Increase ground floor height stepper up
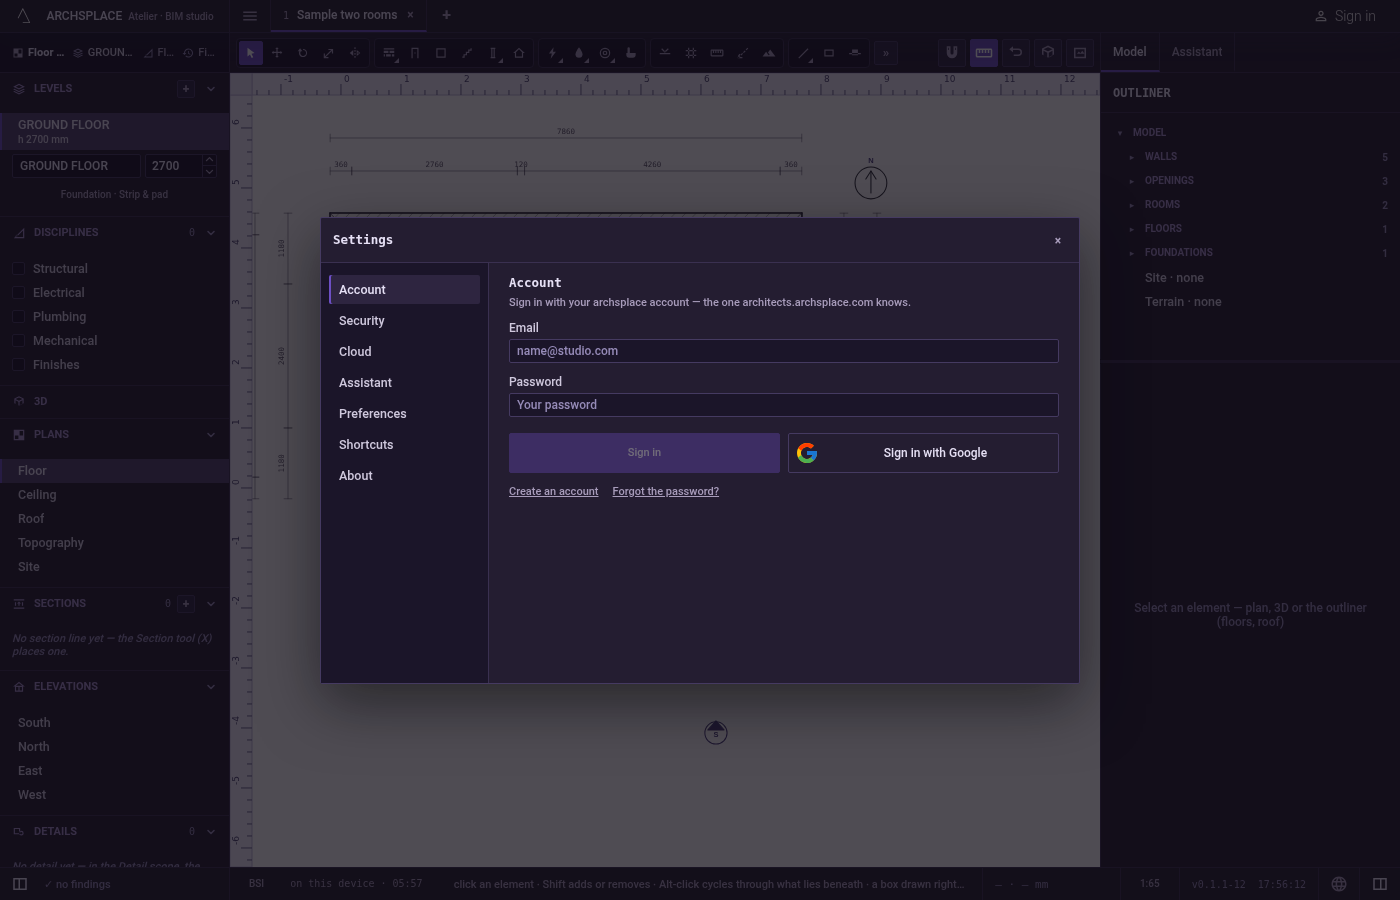 coord(209,160)
